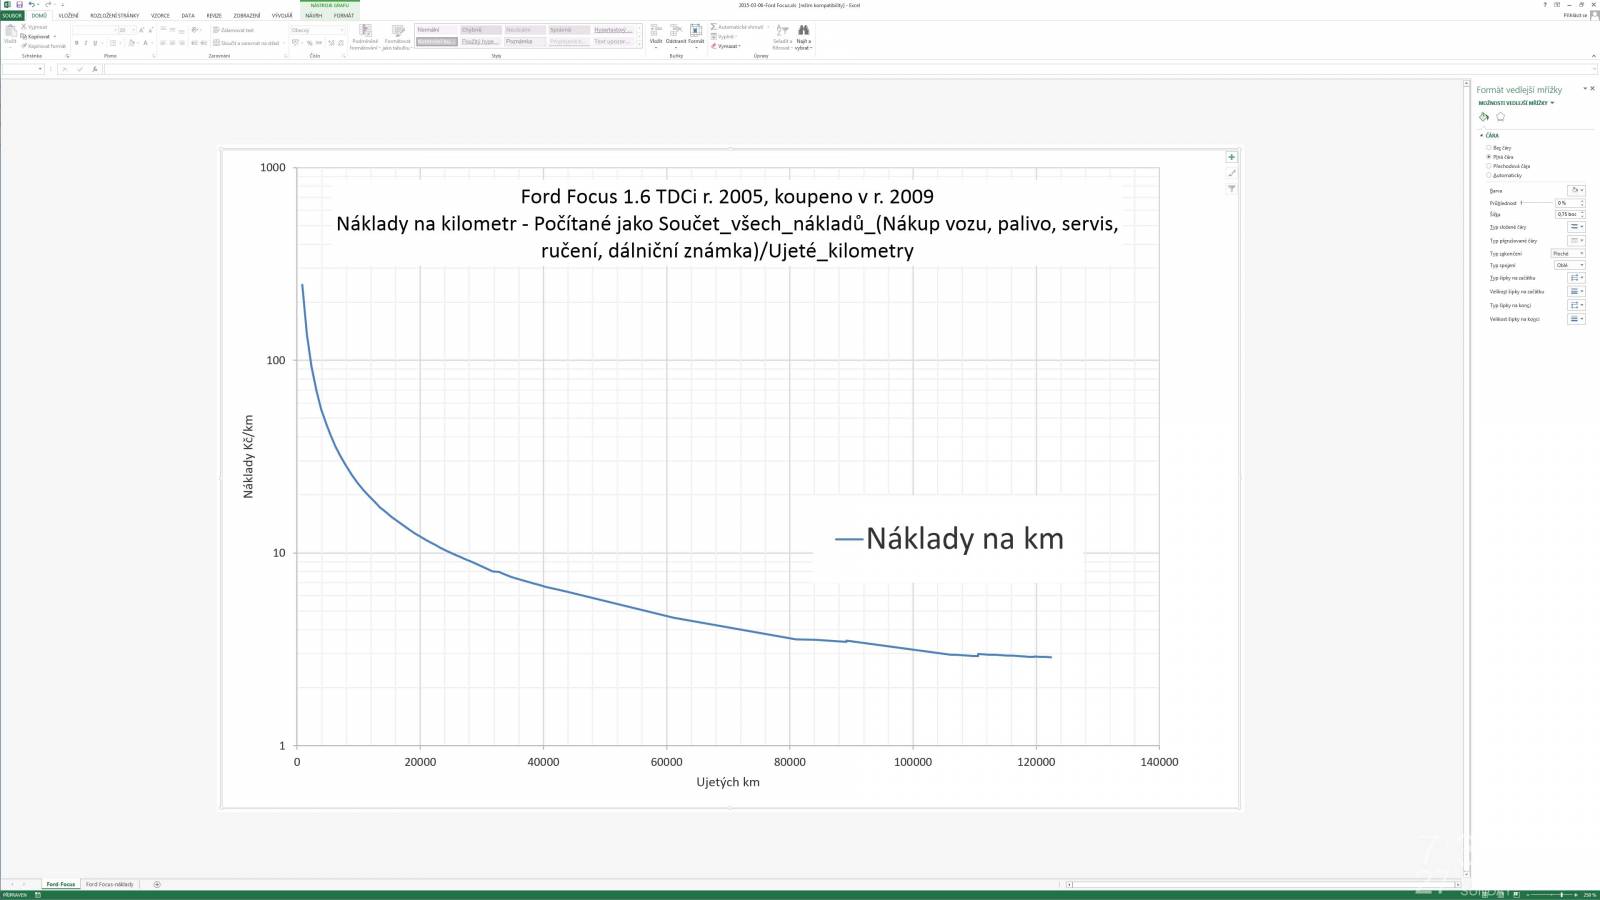The image size is (1600, 900).
Task: Click the 'Kopírovat formát' format painter button
Action: coord(43,46)
